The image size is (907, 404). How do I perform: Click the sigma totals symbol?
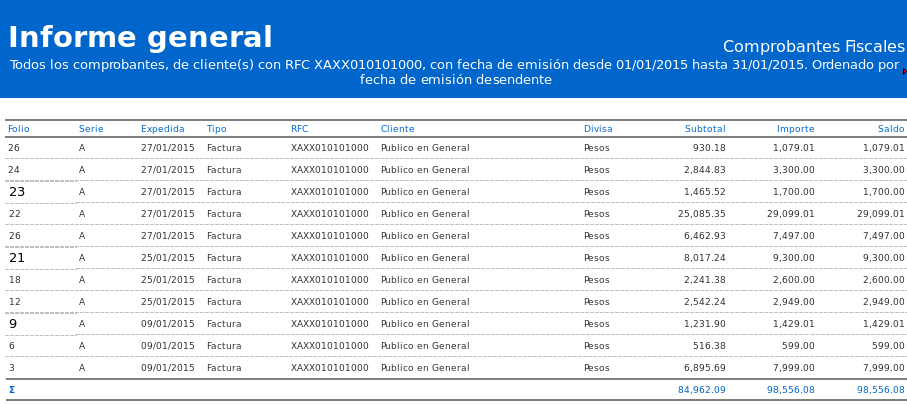coord(12,390)
